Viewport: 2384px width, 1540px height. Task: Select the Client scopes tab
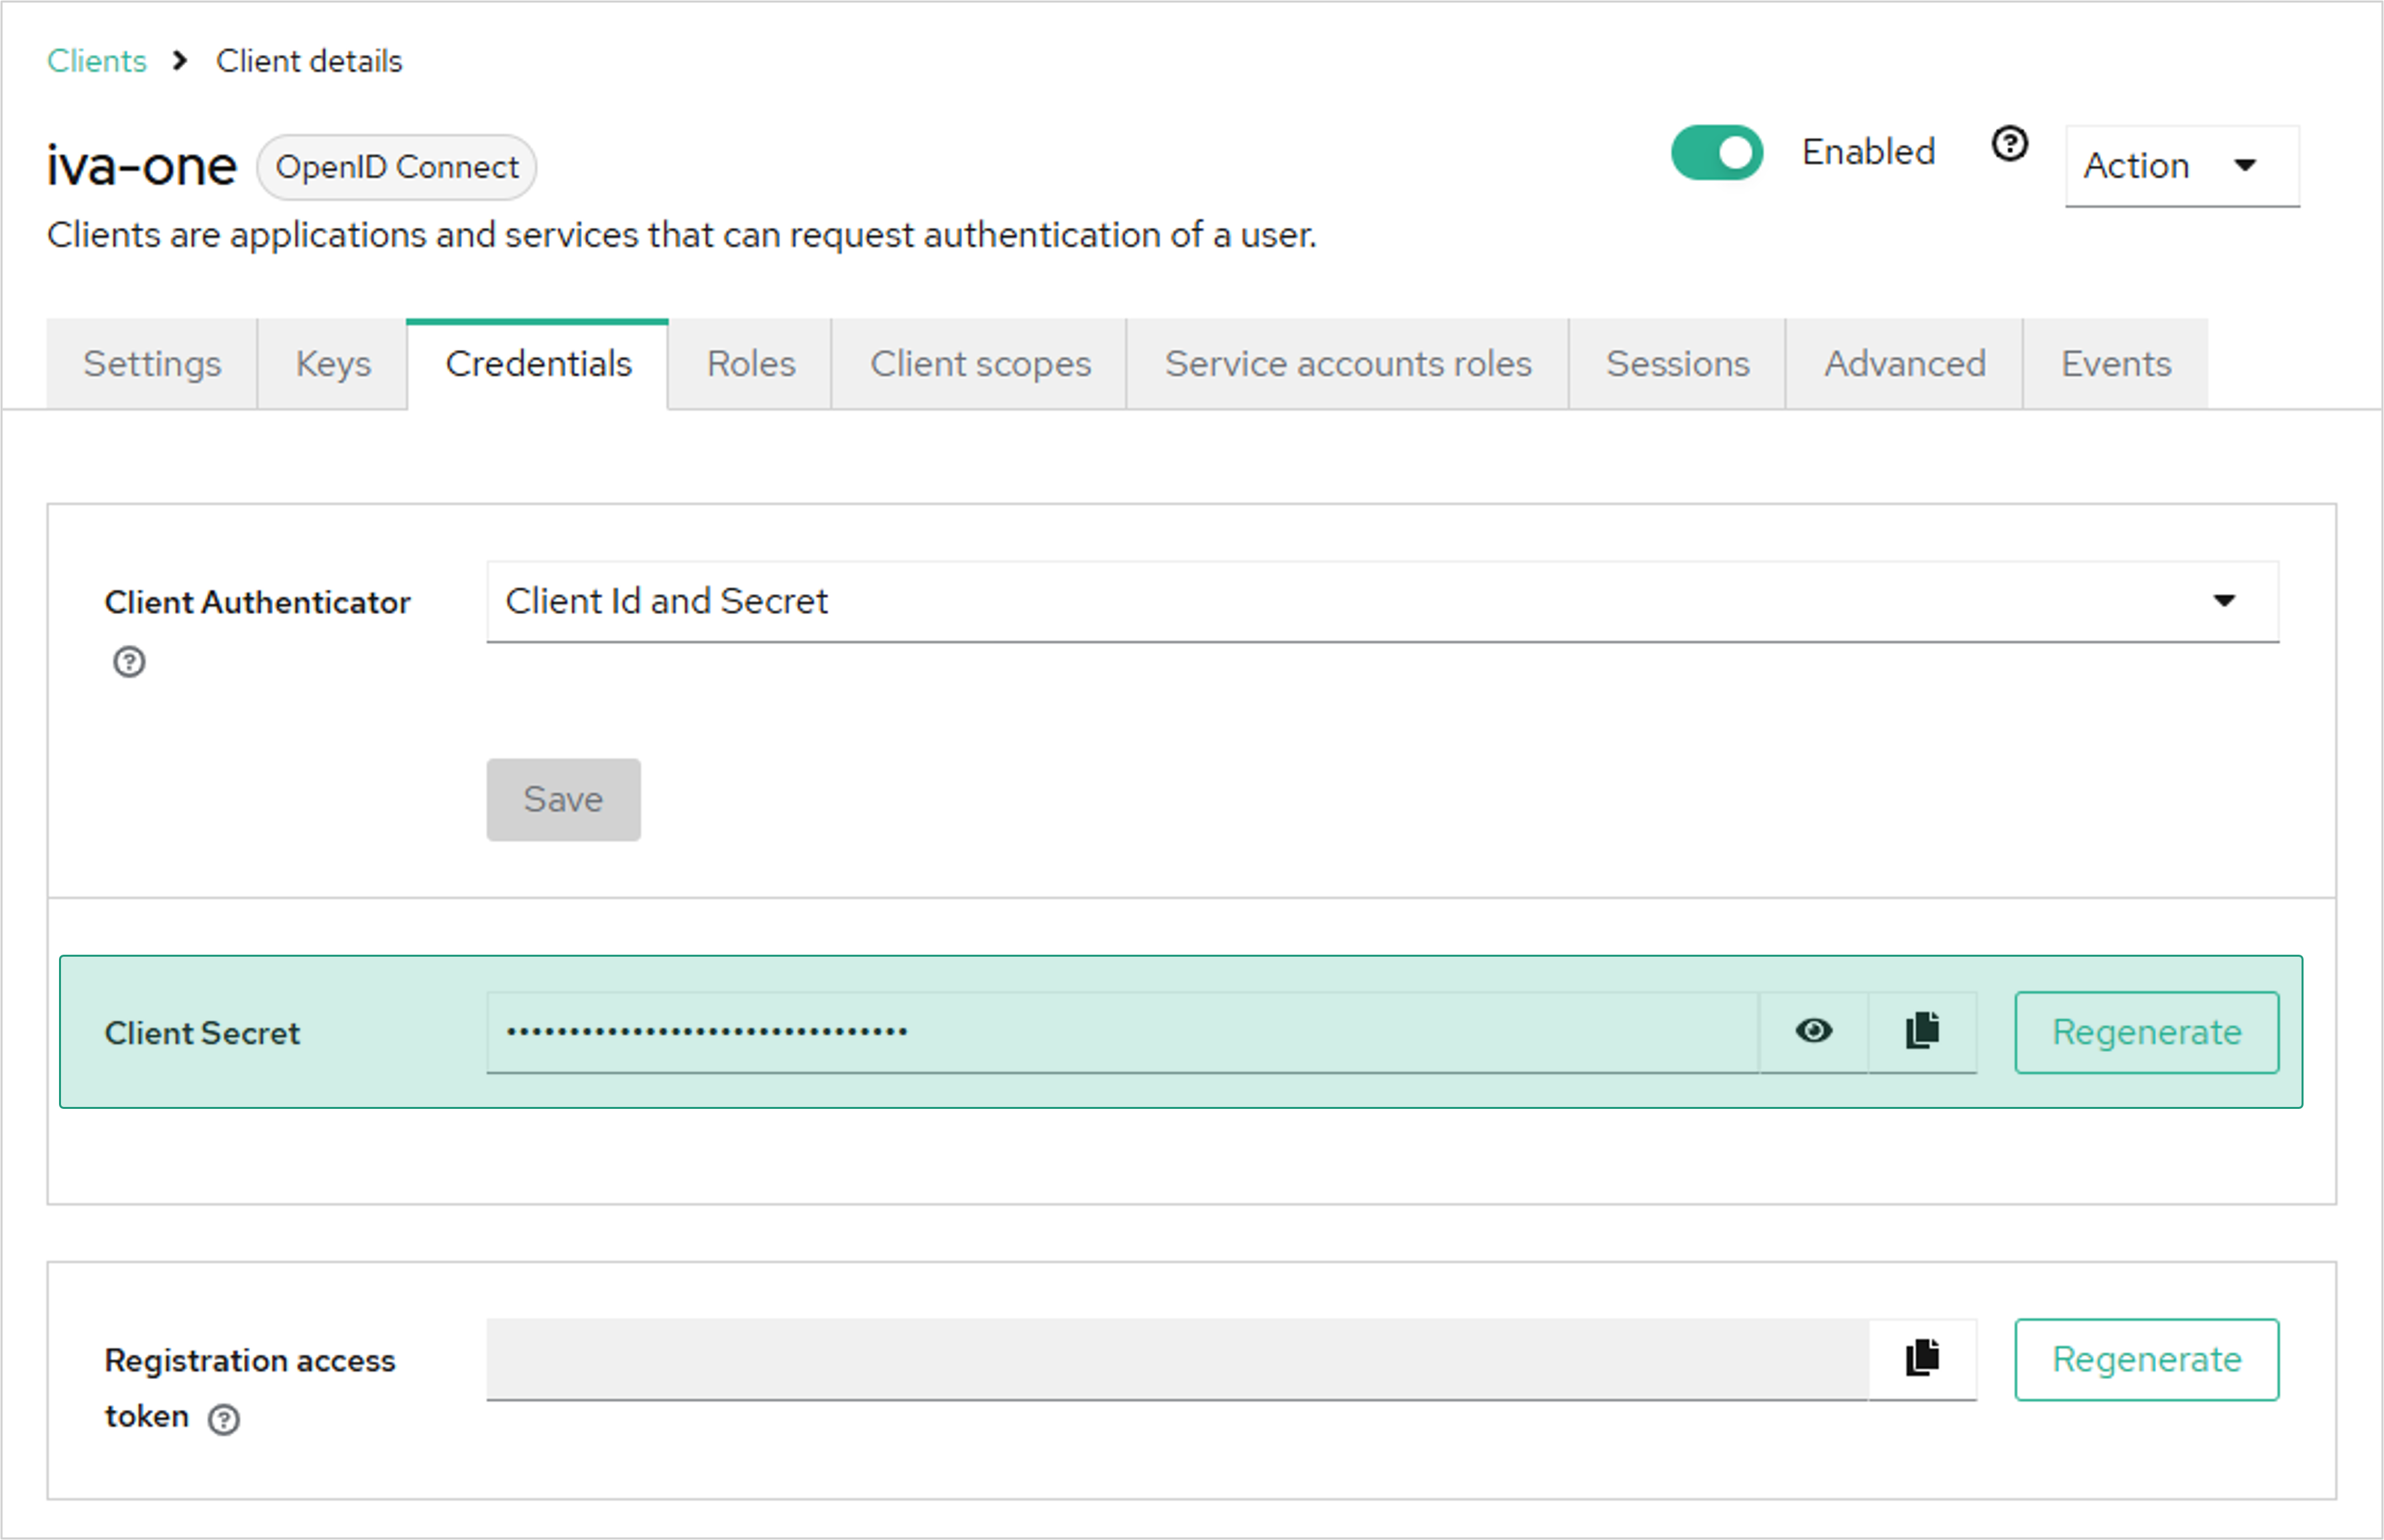[x=979, y=364]
